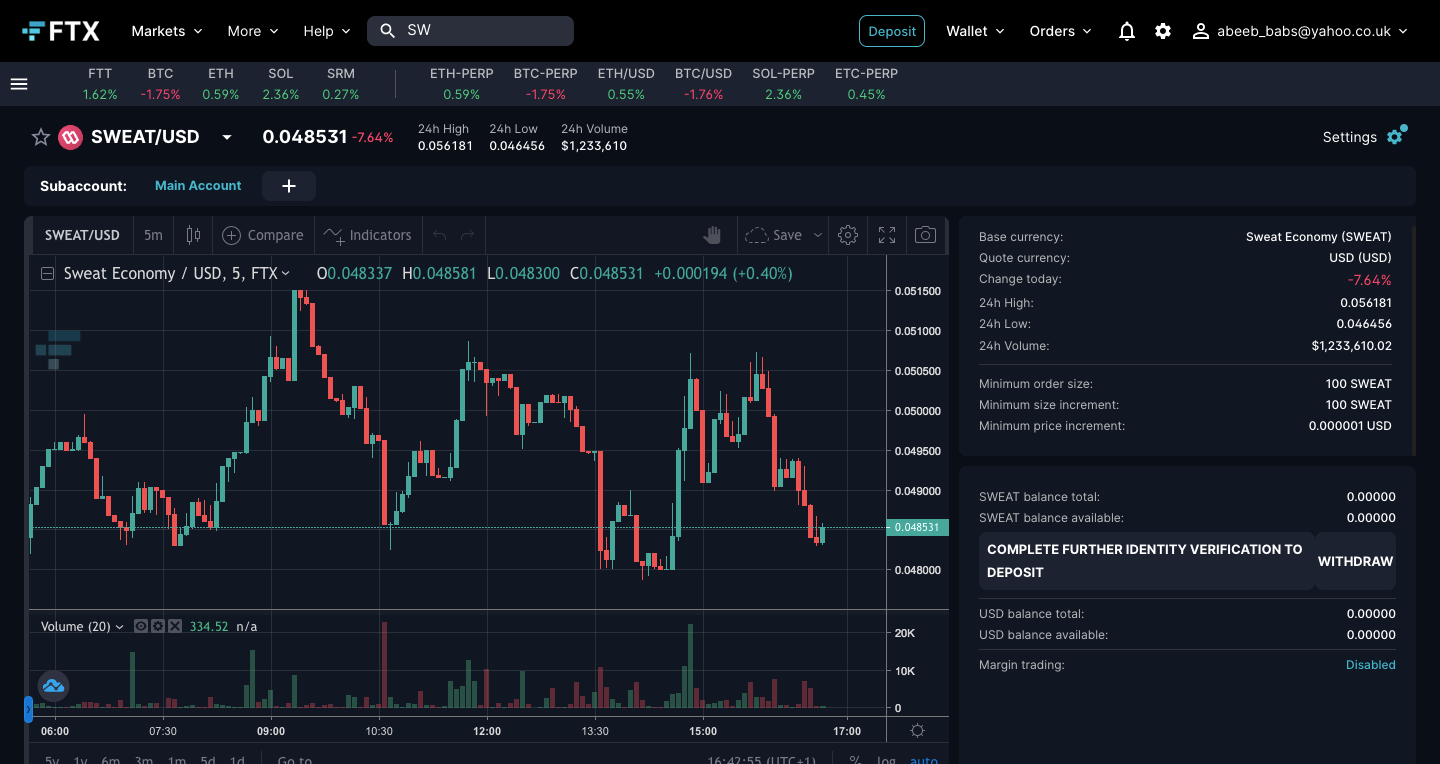Click the Disabled margin trading link
The width and height of the screenshot is (1440, 764).
pos(1370,665)
